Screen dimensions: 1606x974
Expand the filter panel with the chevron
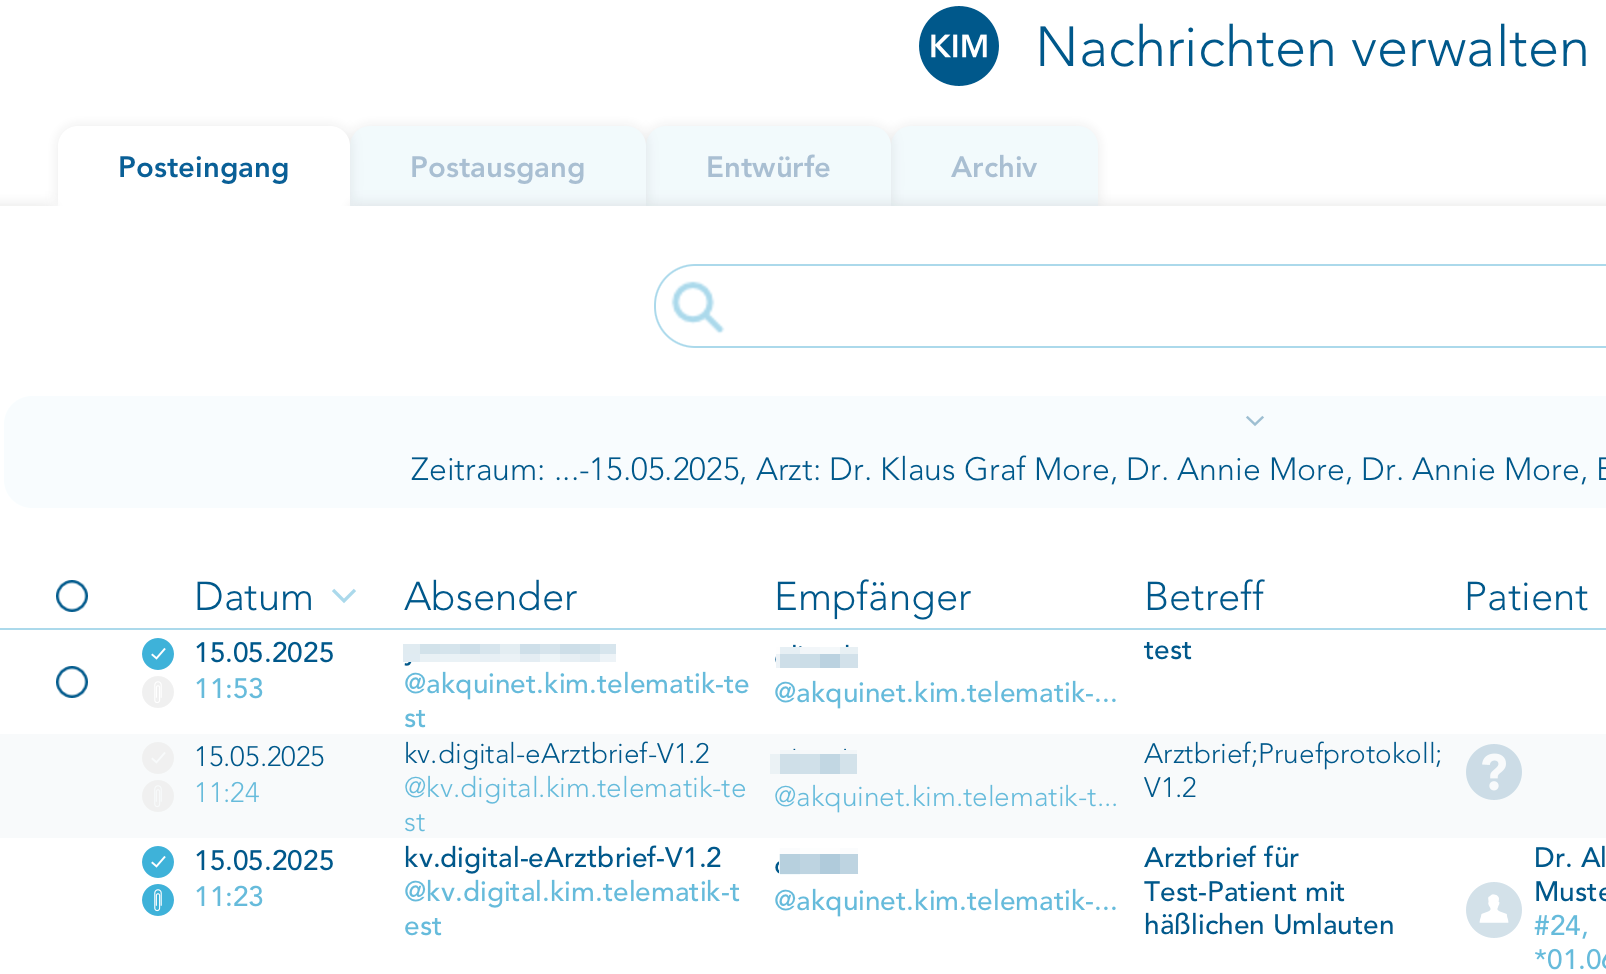pos(1254,421)
